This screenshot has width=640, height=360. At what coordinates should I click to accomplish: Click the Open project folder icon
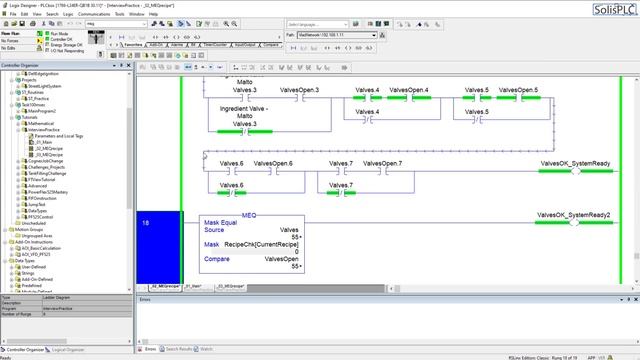(14, 24)
